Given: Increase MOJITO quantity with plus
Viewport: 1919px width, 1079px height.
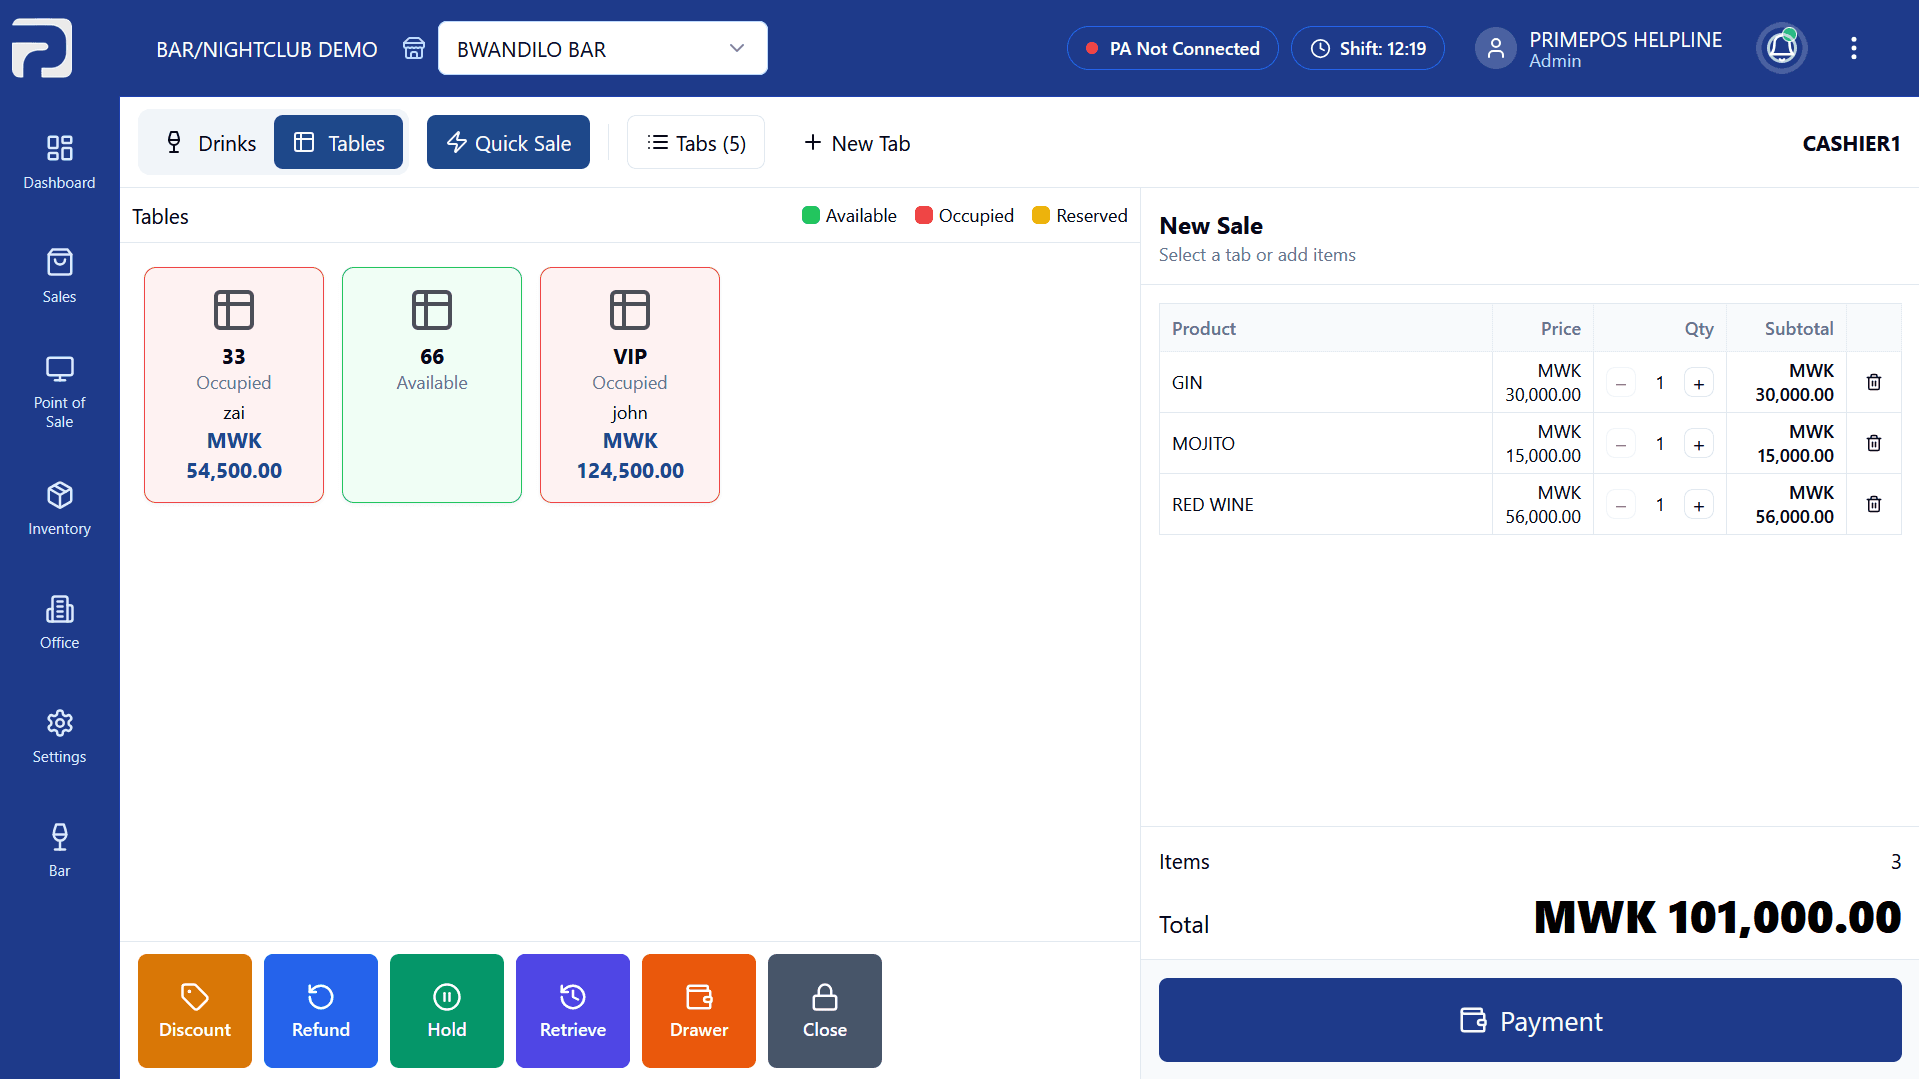Looking at the screenshot, I should click(1698, 444).
